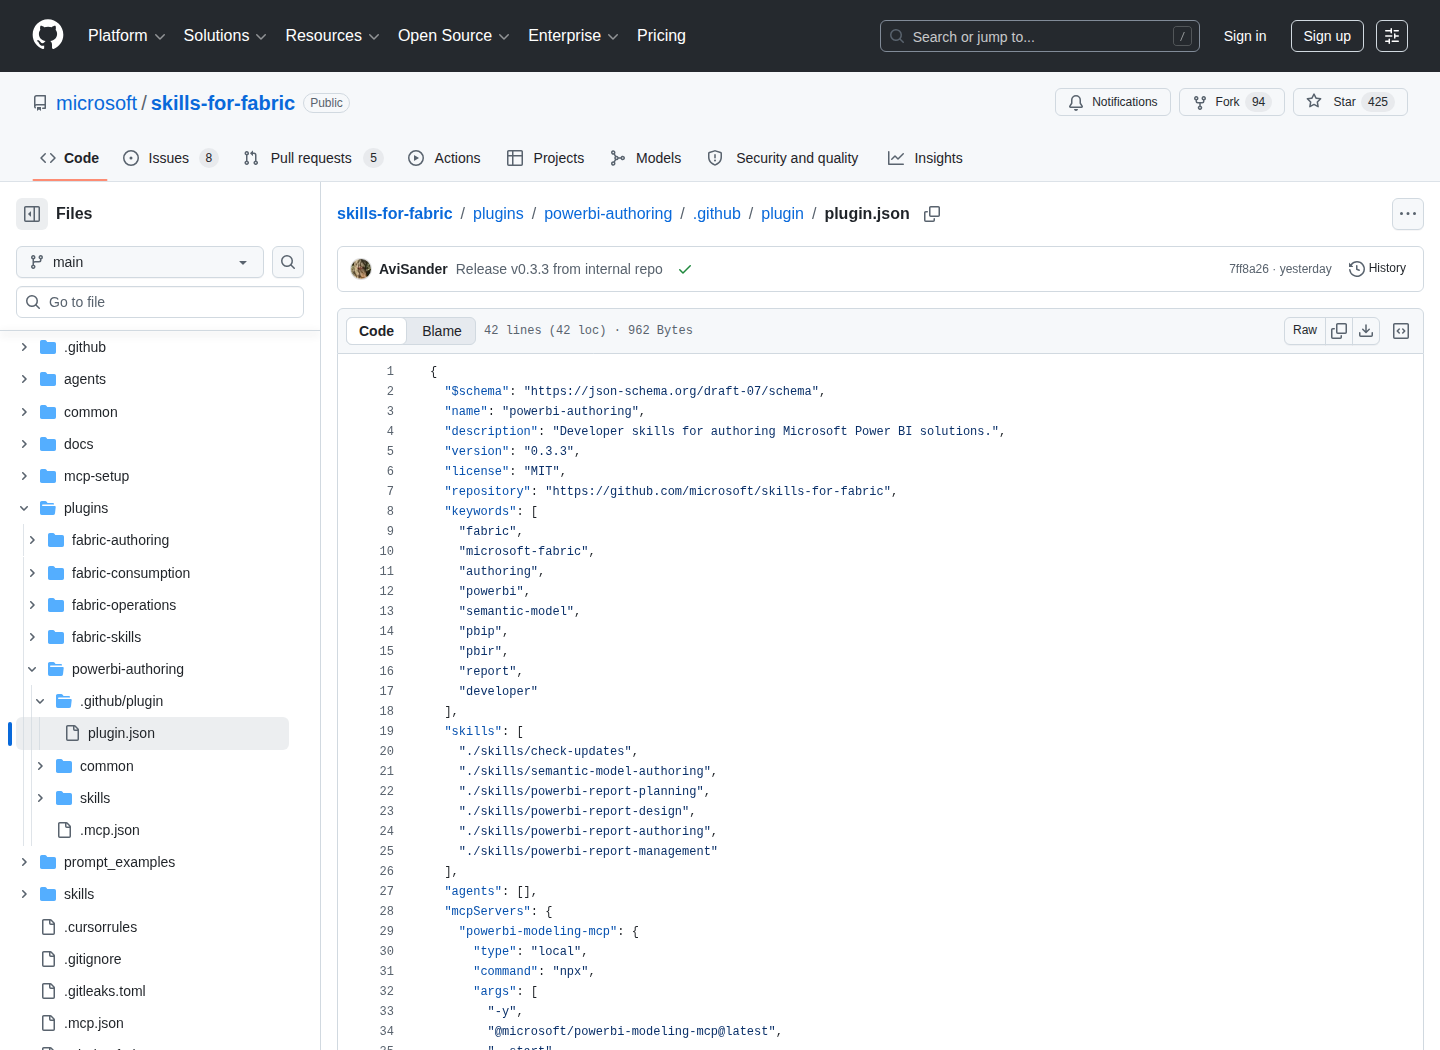Expand the mcp-setup folder
1440x1050 pixels.
24,476
